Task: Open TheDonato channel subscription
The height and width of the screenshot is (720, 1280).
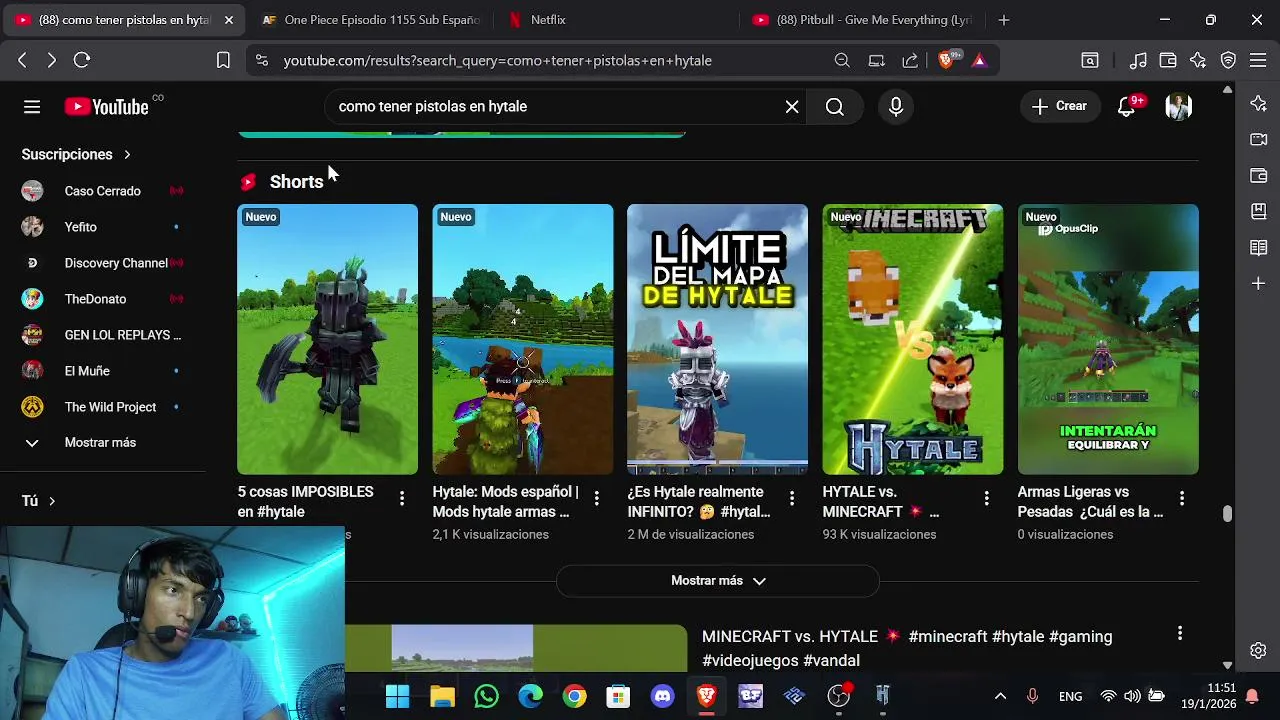Action: 103,299
